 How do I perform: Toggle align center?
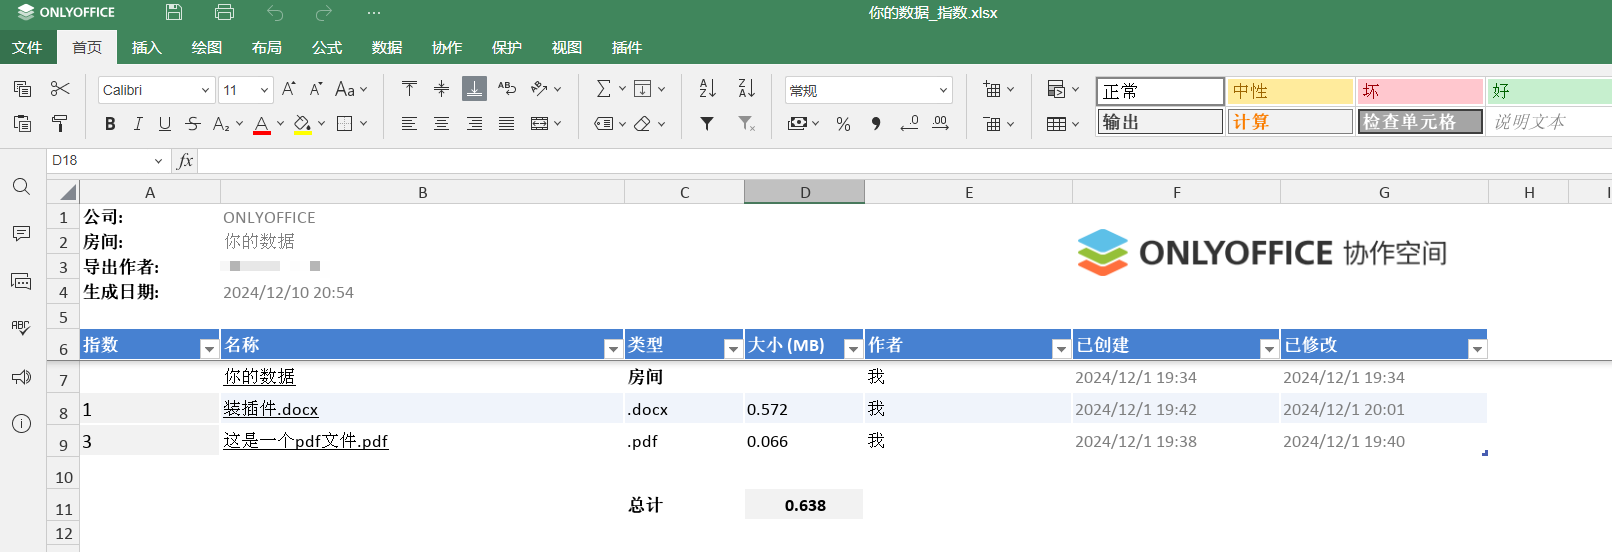(x=441, y=124)
